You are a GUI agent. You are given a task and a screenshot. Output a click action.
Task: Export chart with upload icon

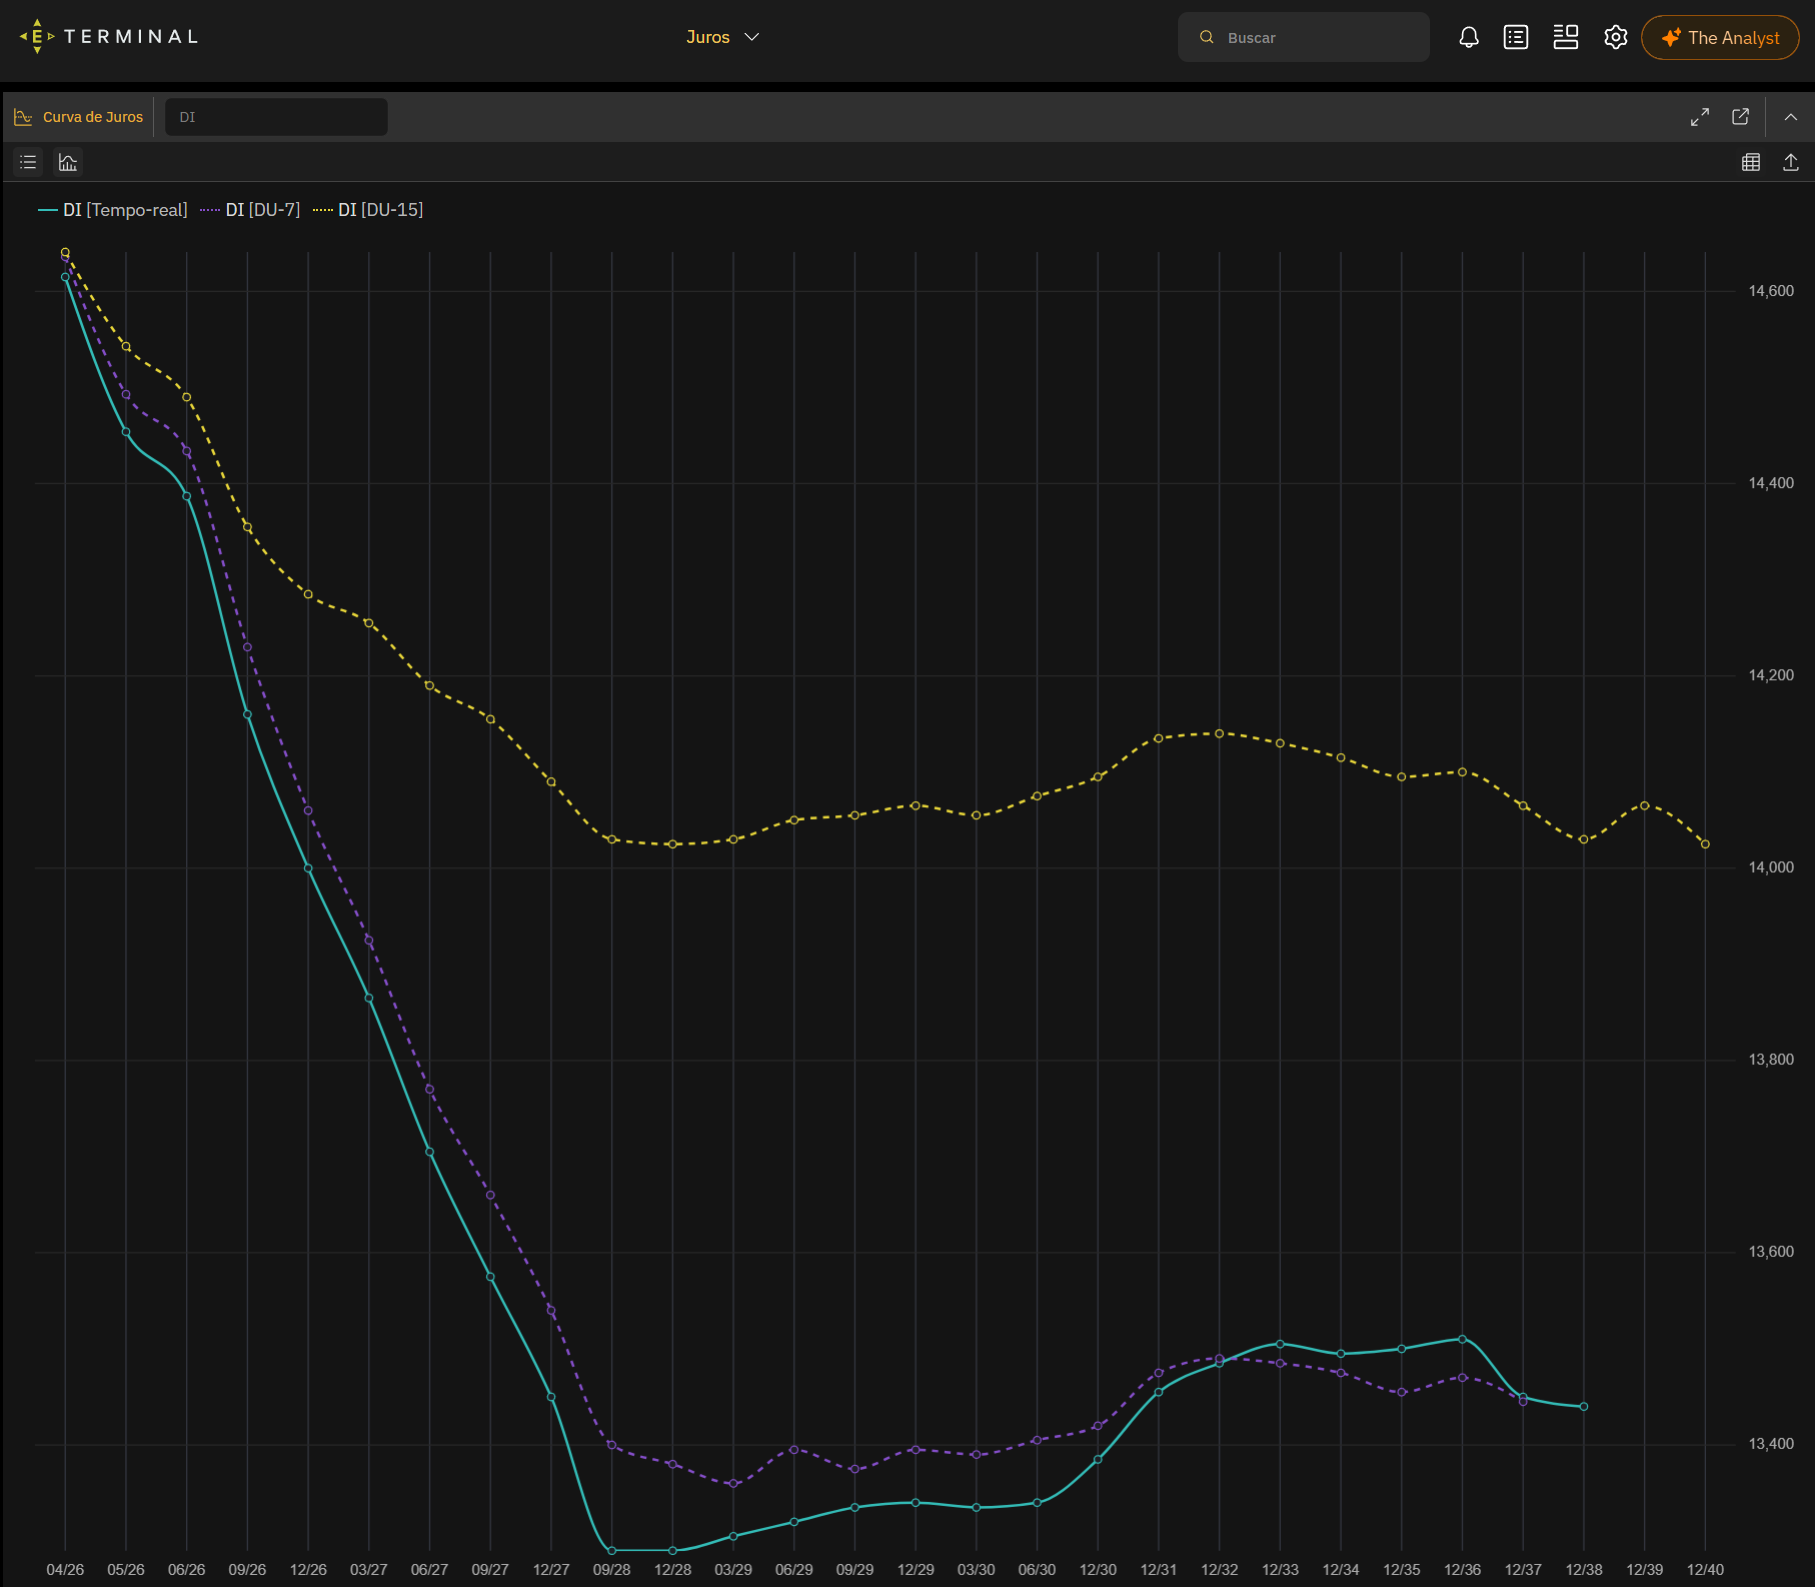[x=1791, y=162]
